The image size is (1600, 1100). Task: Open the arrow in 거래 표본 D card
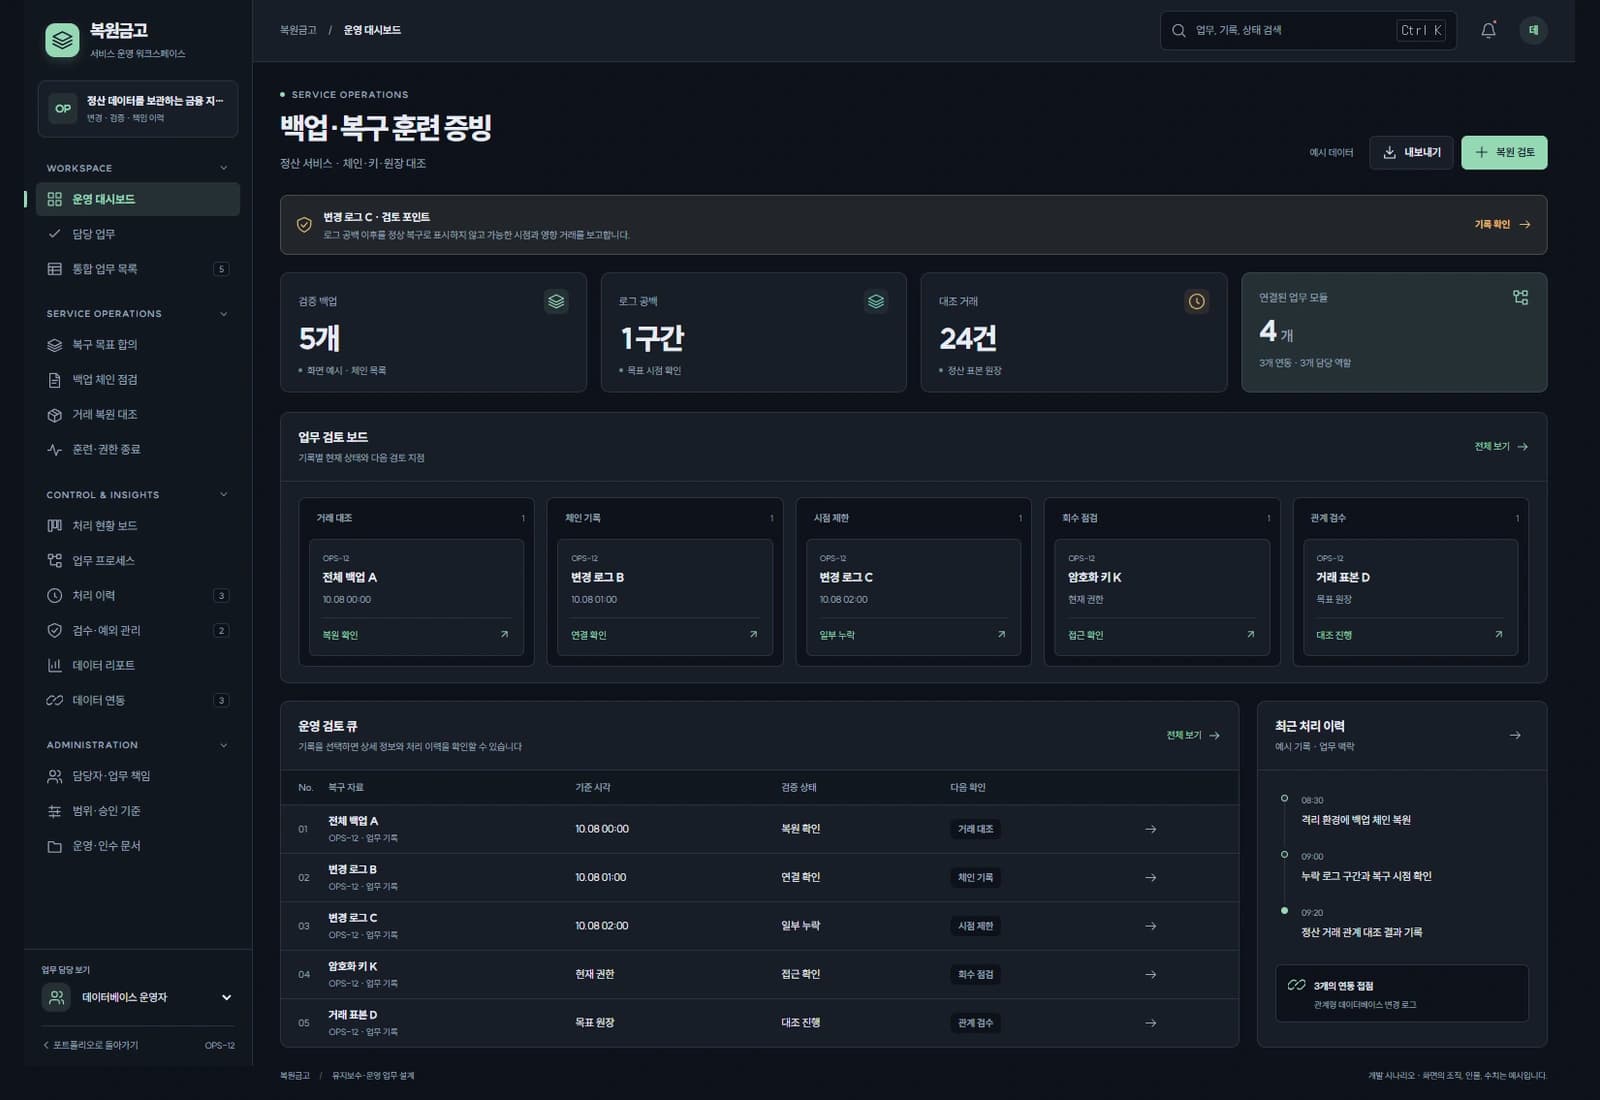click(1498, 635)
